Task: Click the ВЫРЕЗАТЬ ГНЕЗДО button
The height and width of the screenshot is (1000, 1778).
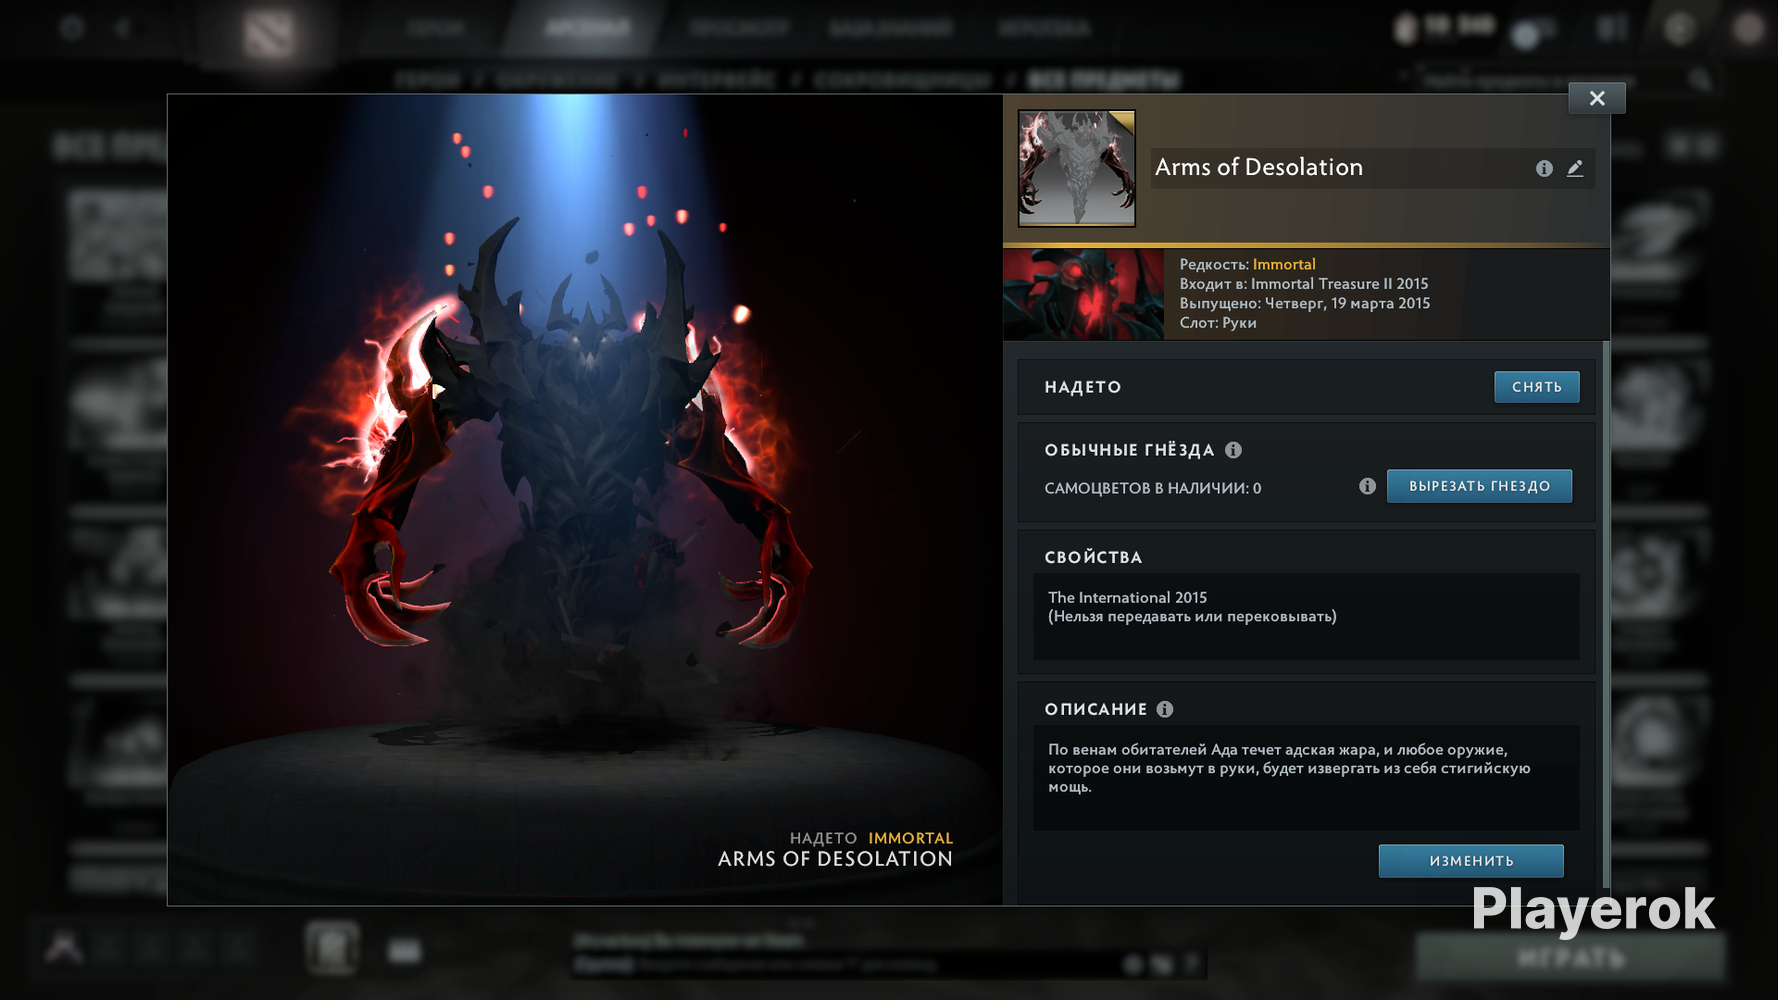Action: pyautogui.click(x=1479, y=486)
